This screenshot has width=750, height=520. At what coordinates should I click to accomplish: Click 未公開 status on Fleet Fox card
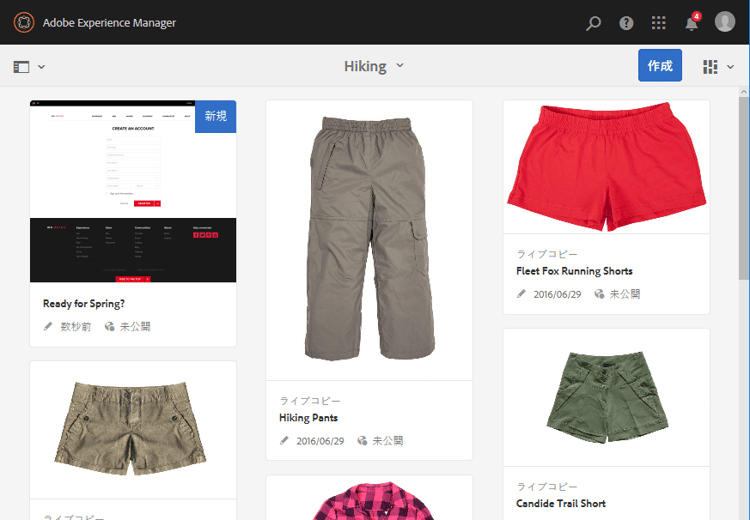pyautogui.click(x=625, y=294)
